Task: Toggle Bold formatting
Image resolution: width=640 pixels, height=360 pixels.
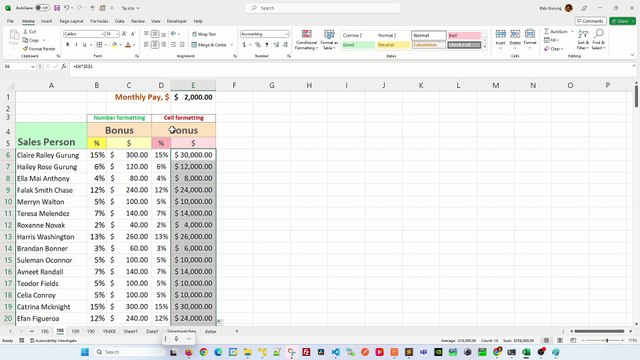Action: (67, 44)
